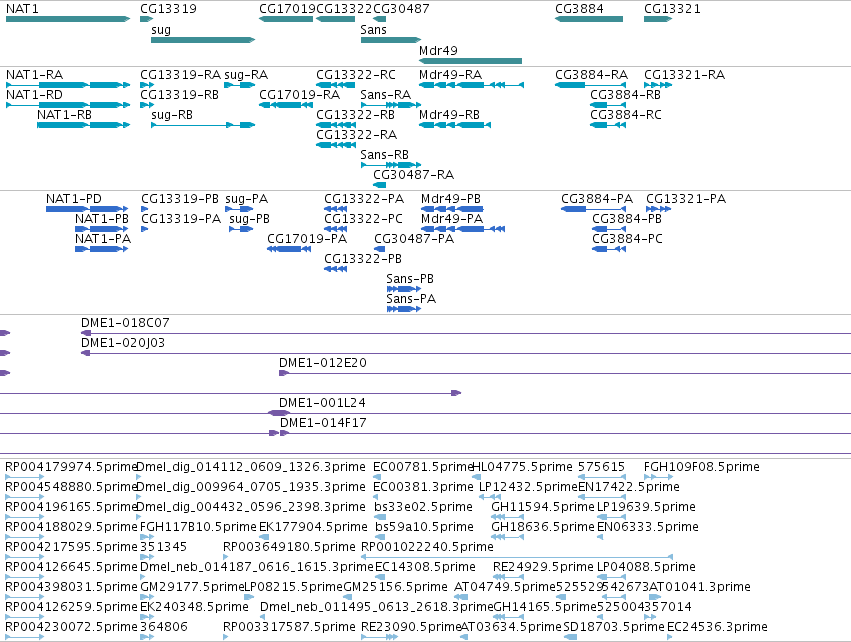Select protein CG13321-PA label
The height and width of the screenshot is (642, 851).
pyautogui.click(x=685, y=199)
